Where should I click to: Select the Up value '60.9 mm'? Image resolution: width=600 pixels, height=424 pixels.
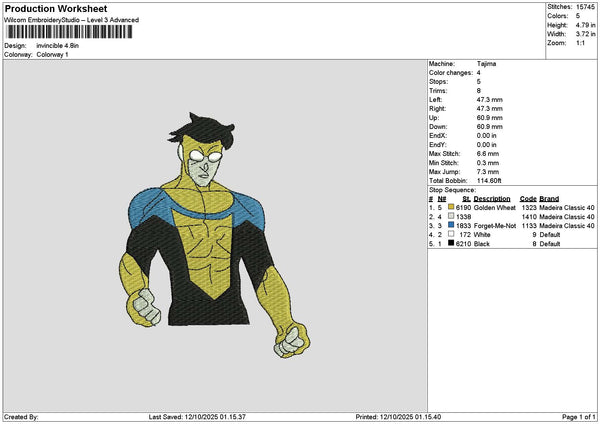tap(489, 117)
